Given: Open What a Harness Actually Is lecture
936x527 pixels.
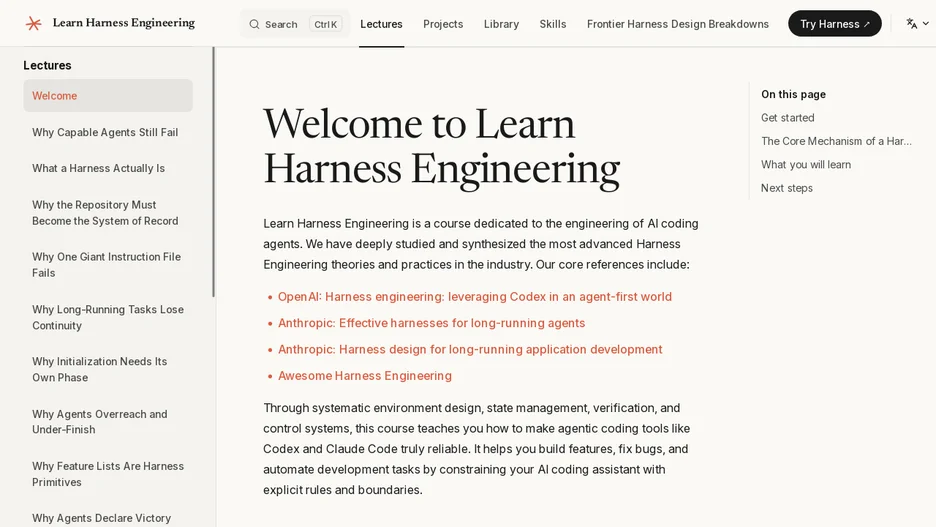Looking at the screenshot, I should click(x=98, y=168).
